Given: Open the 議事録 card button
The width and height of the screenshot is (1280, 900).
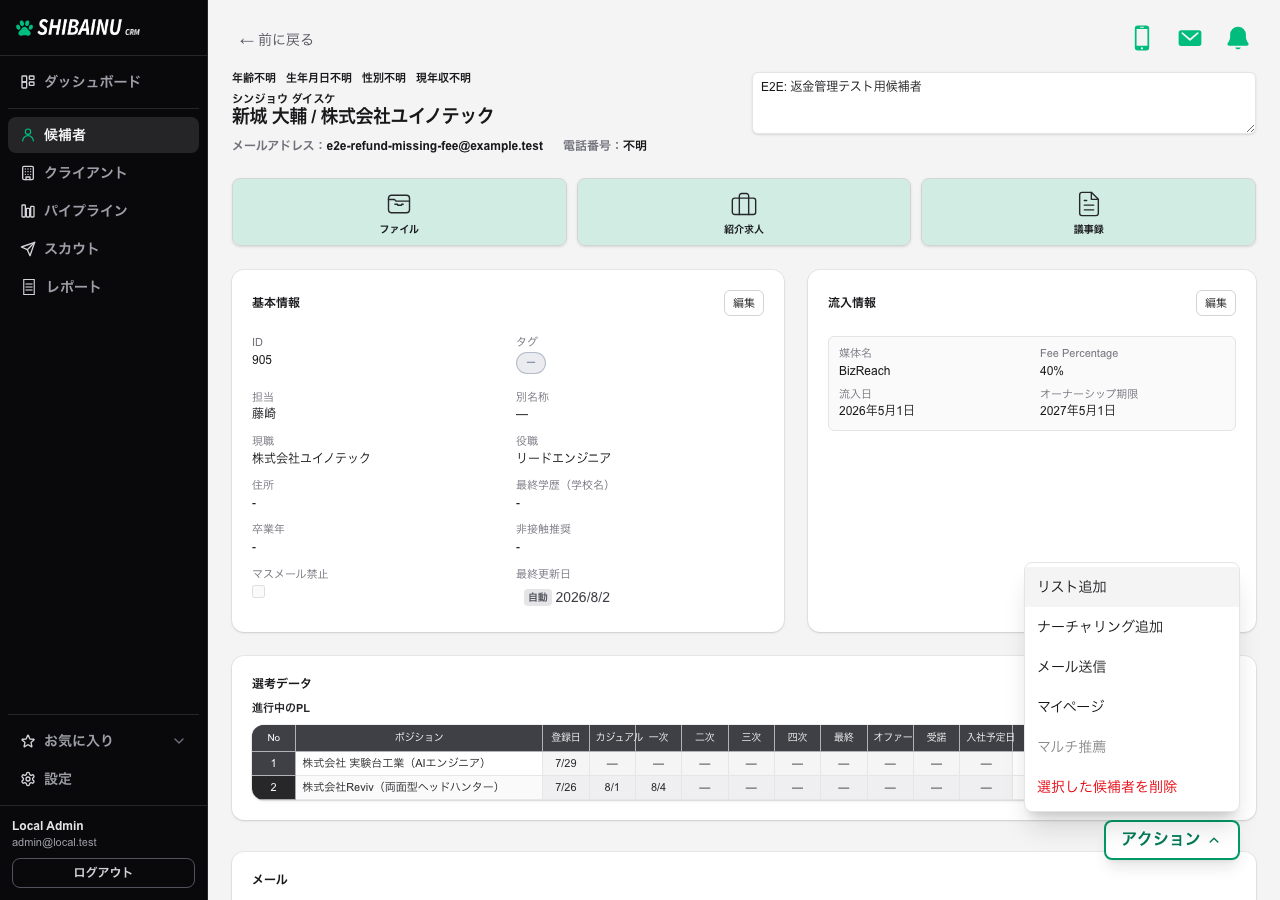Looking at the screenshot, I should tap(1088, 212).
